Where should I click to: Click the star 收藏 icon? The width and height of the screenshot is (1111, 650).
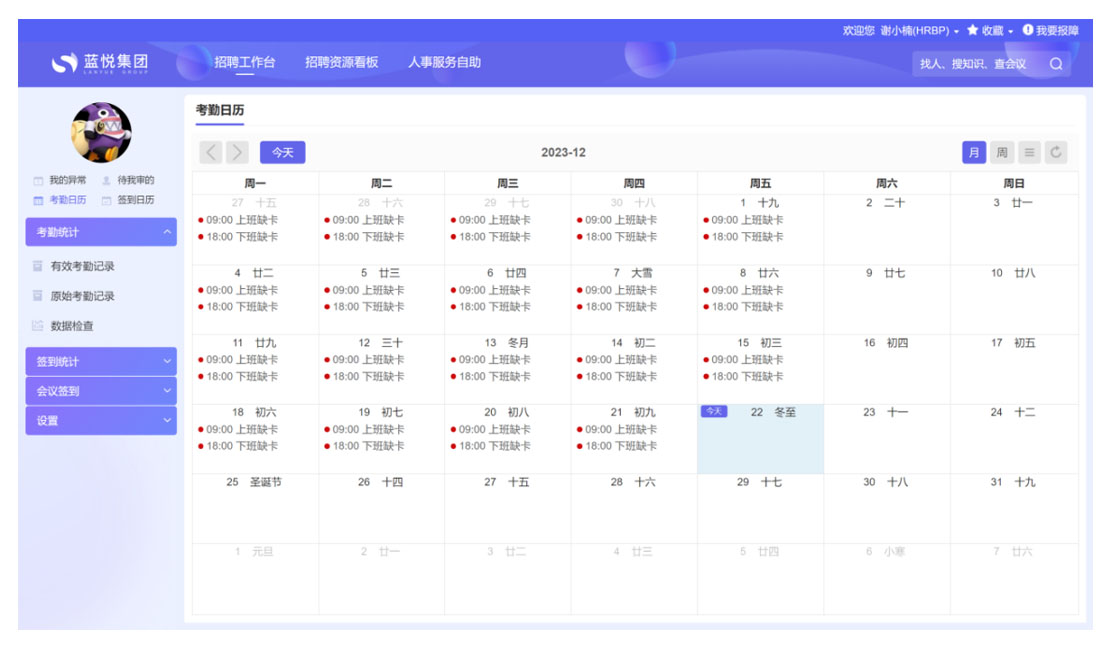coord(972,31)
